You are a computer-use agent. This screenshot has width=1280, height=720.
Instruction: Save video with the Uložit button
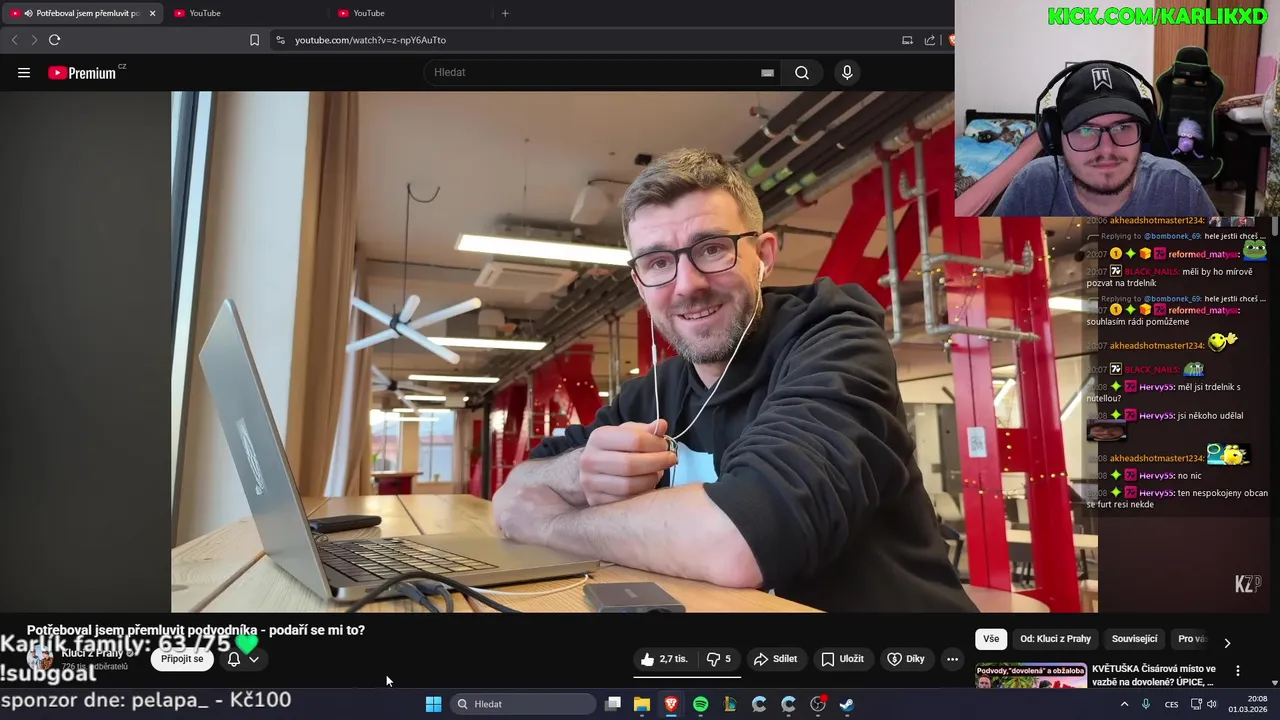(842, 659)
